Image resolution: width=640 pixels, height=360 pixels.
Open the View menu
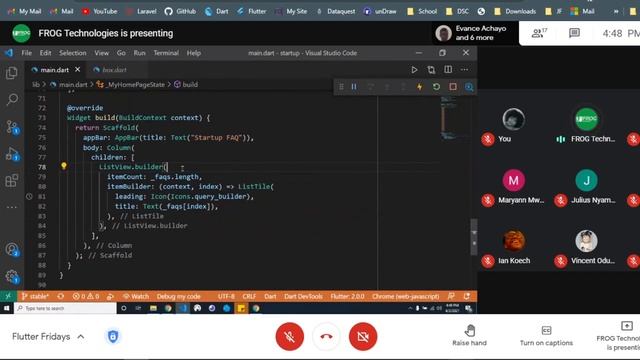click(x=102, y=53)
